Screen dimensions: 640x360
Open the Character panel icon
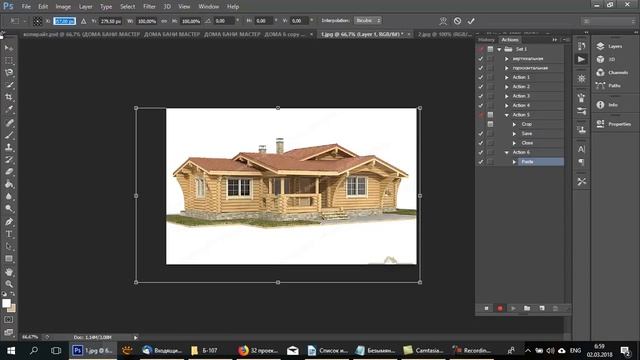(x=581, y=149)
